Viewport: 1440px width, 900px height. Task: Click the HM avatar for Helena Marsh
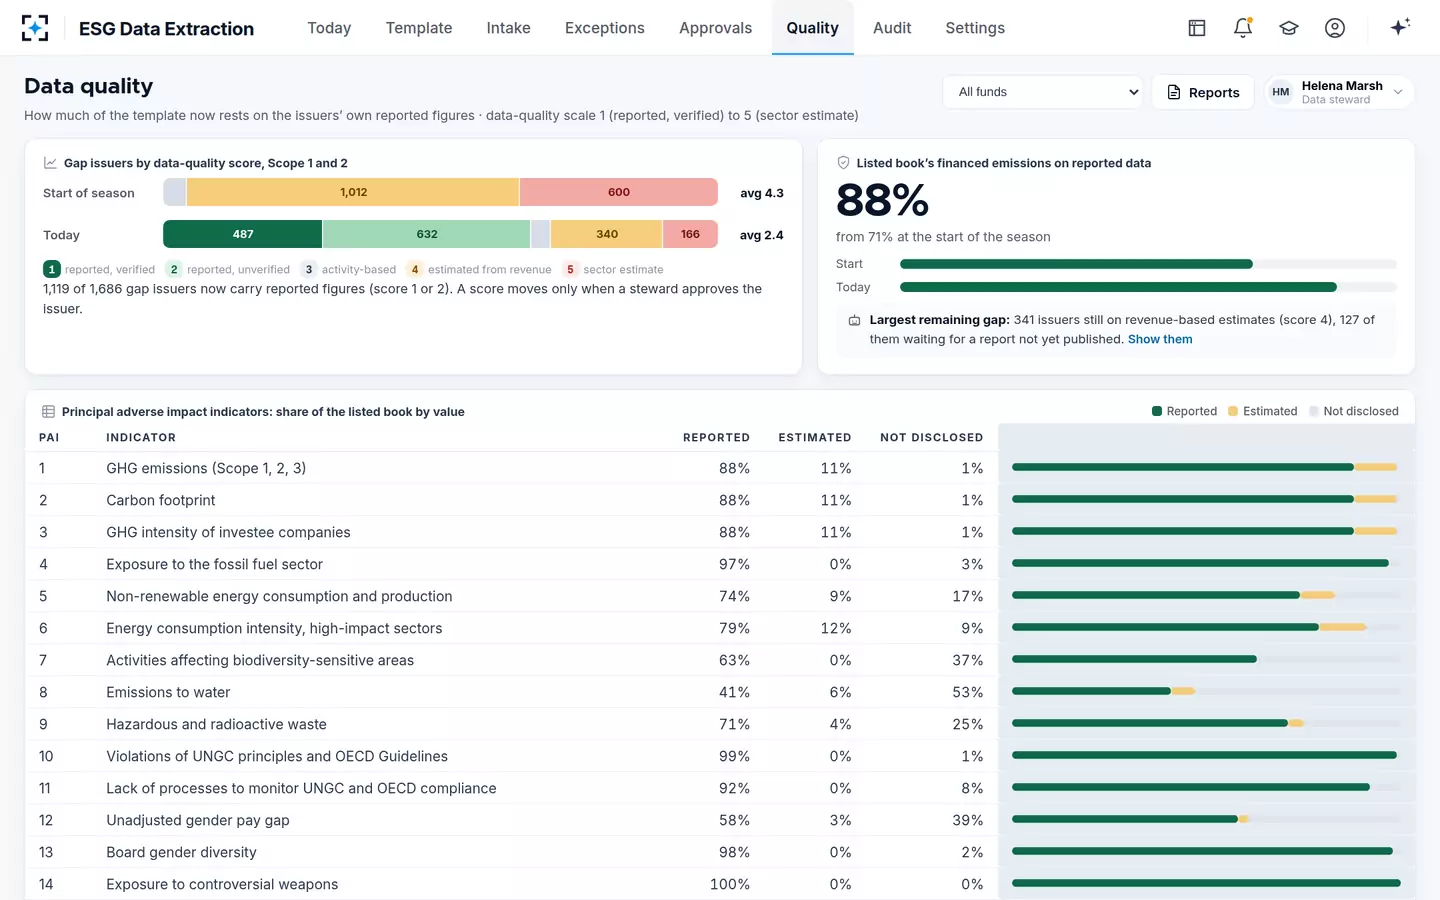pyautogui.click(x=1281, y=92)
